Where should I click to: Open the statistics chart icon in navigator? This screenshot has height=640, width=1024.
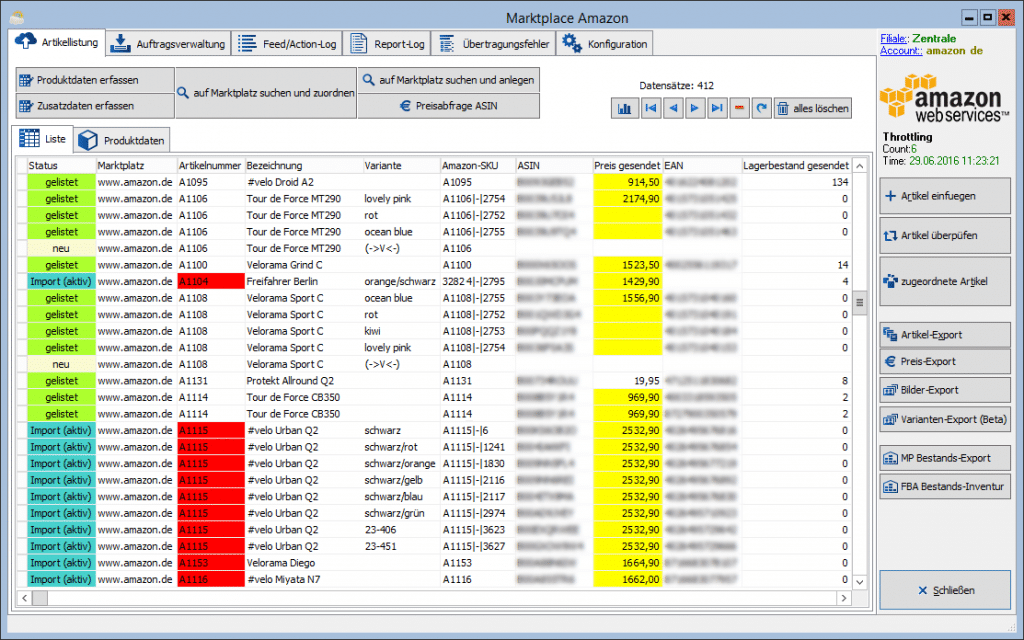[x=624, y=108]
